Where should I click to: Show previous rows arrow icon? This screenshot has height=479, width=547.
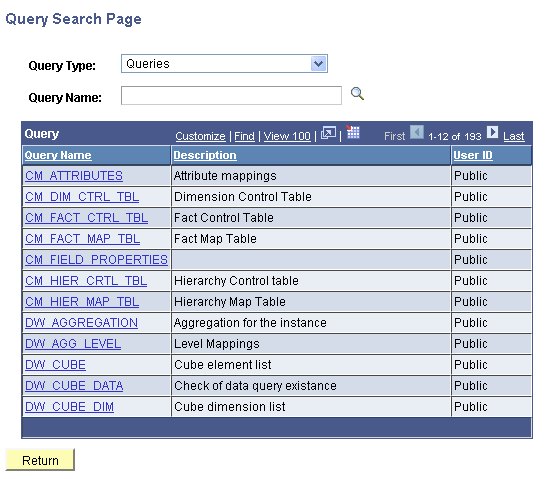point(417,133)
